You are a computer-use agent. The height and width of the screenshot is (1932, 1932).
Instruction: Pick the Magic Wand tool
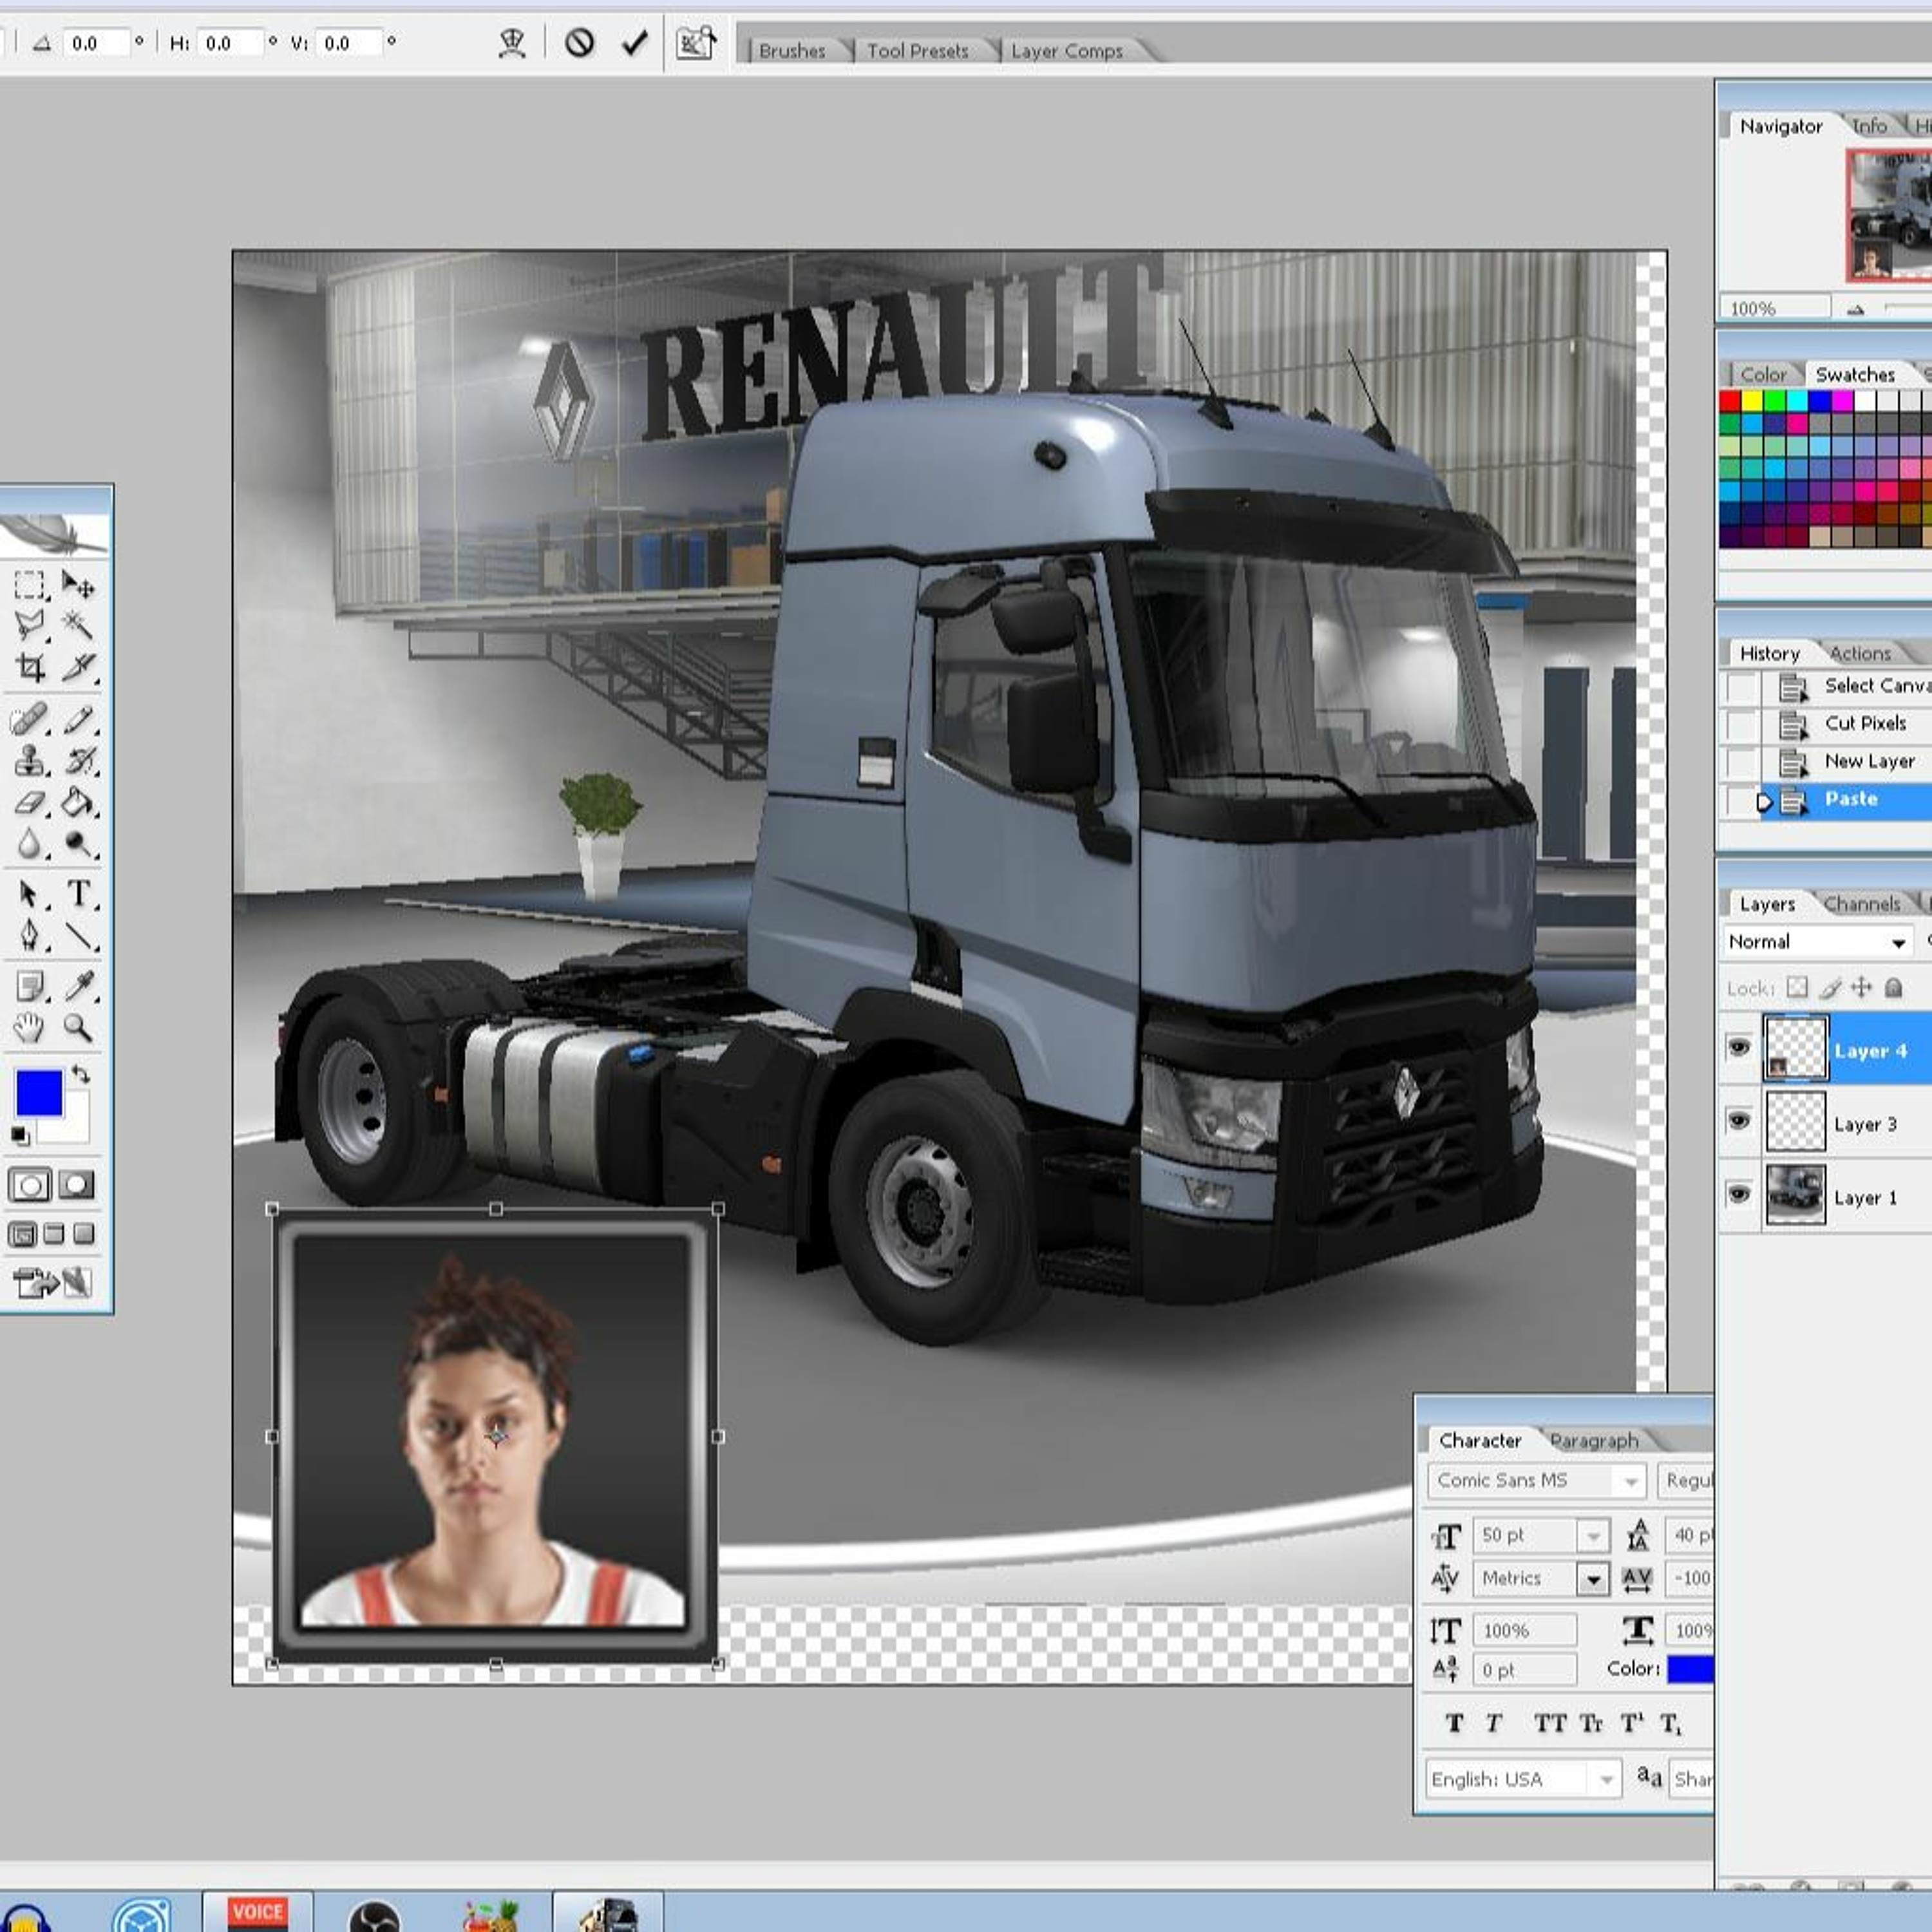[78, 626]
